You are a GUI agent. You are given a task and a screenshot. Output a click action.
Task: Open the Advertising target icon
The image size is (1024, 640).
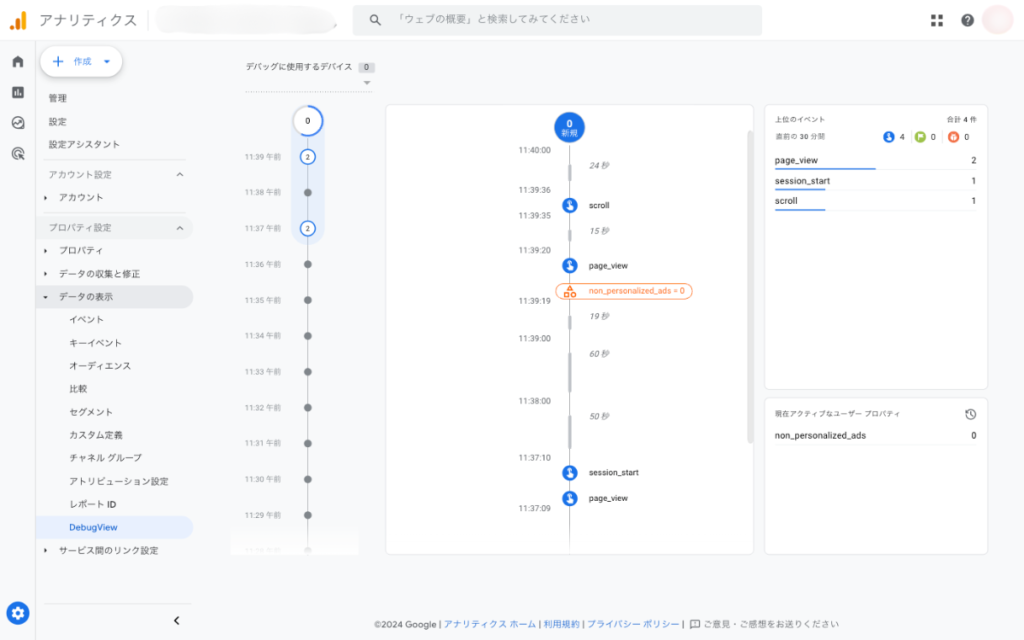point(17,153)
